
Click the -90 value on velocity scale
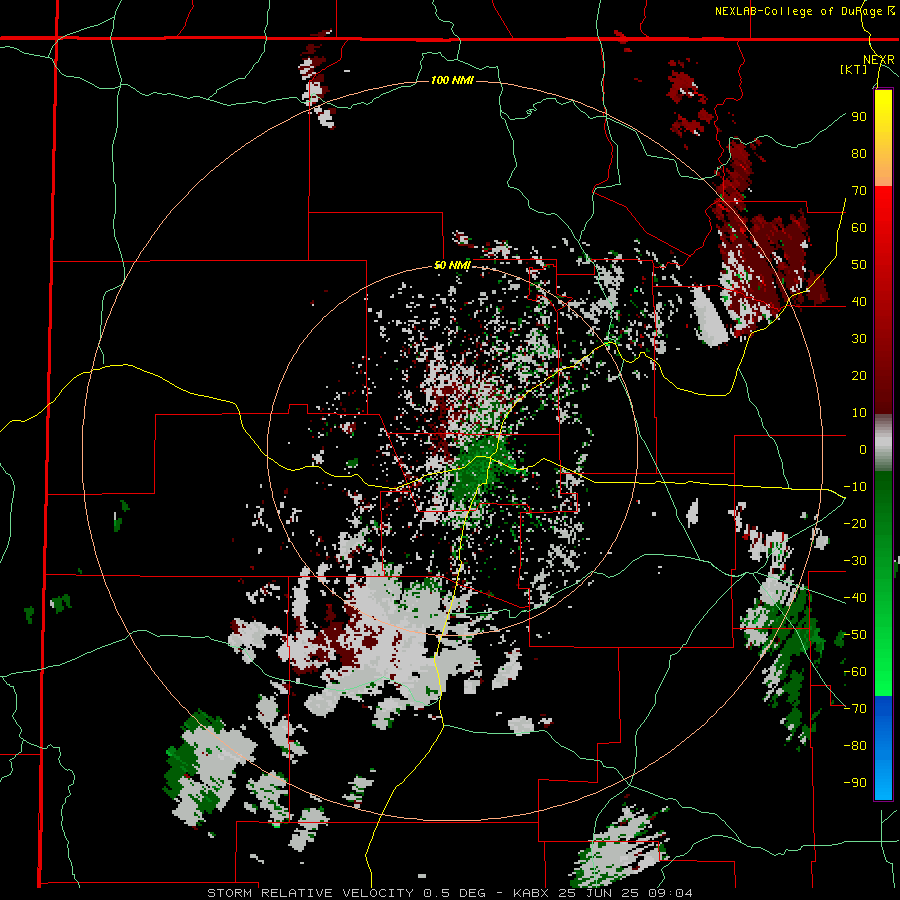(x=855, y=783)
